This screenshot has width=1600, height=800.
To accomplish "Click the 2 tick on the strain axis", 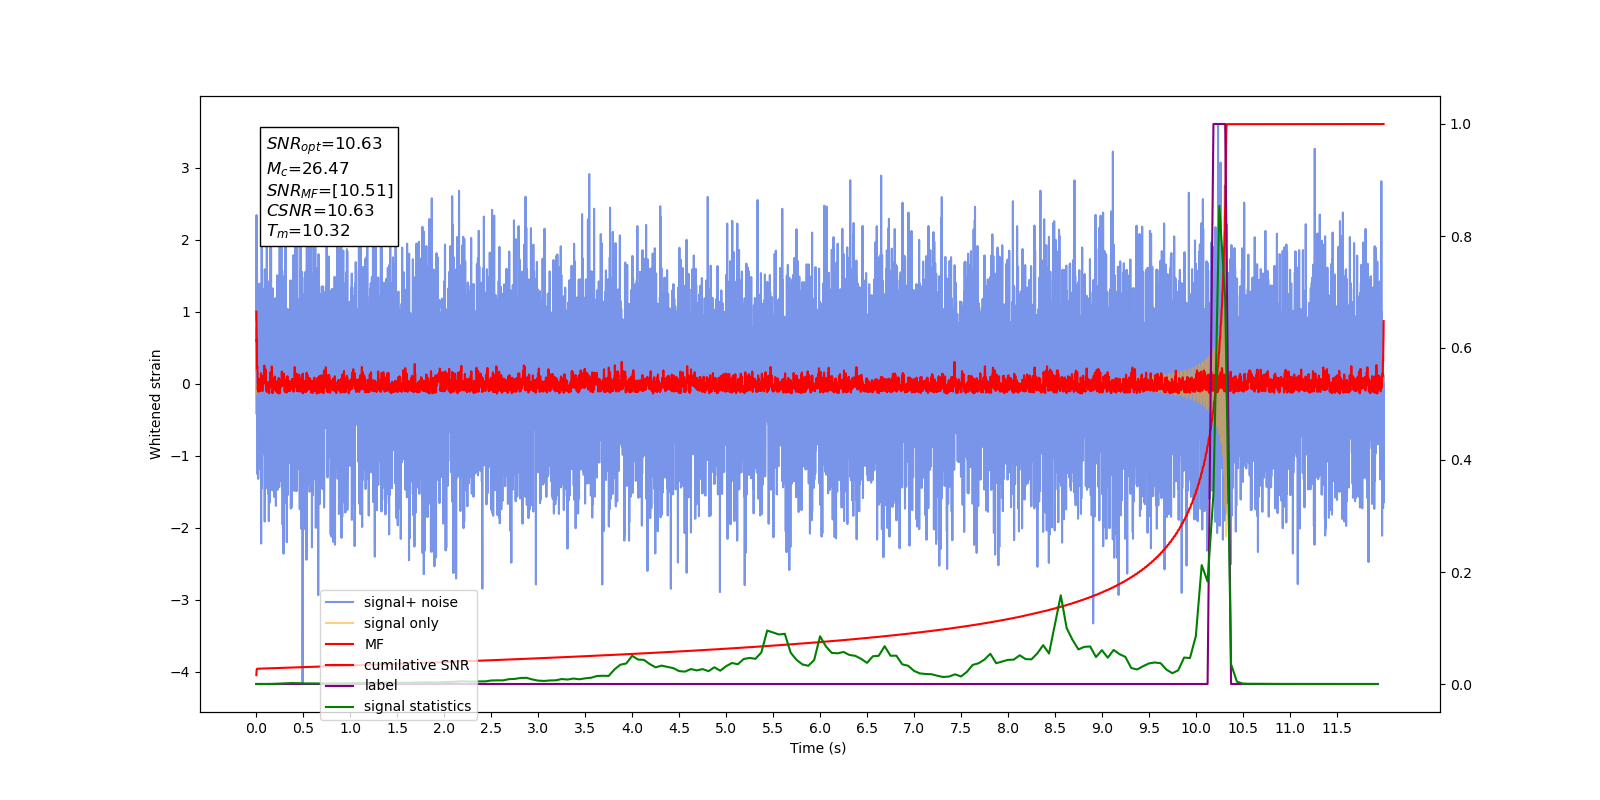I will [x=185, y=240].
